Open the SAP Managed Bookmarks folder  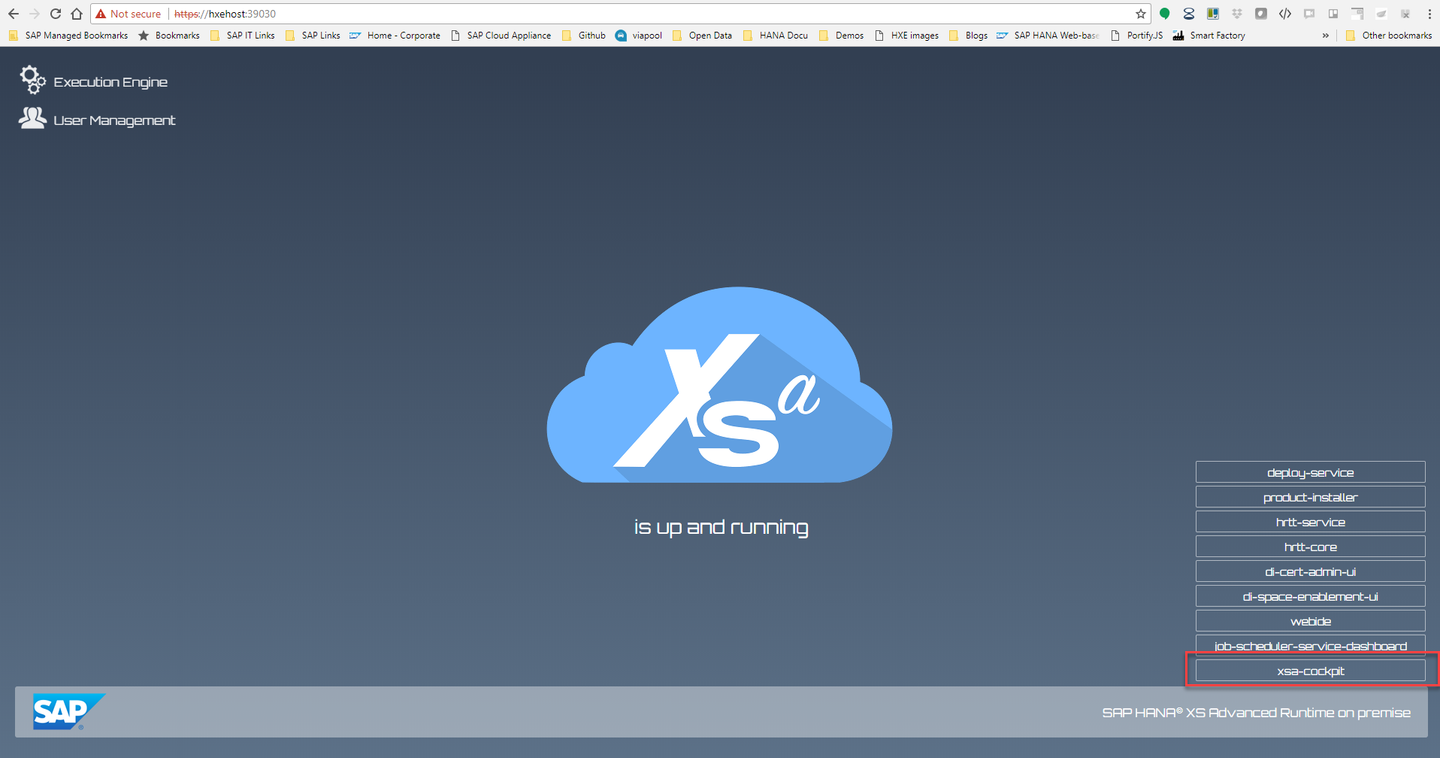[x=68, y=35]
